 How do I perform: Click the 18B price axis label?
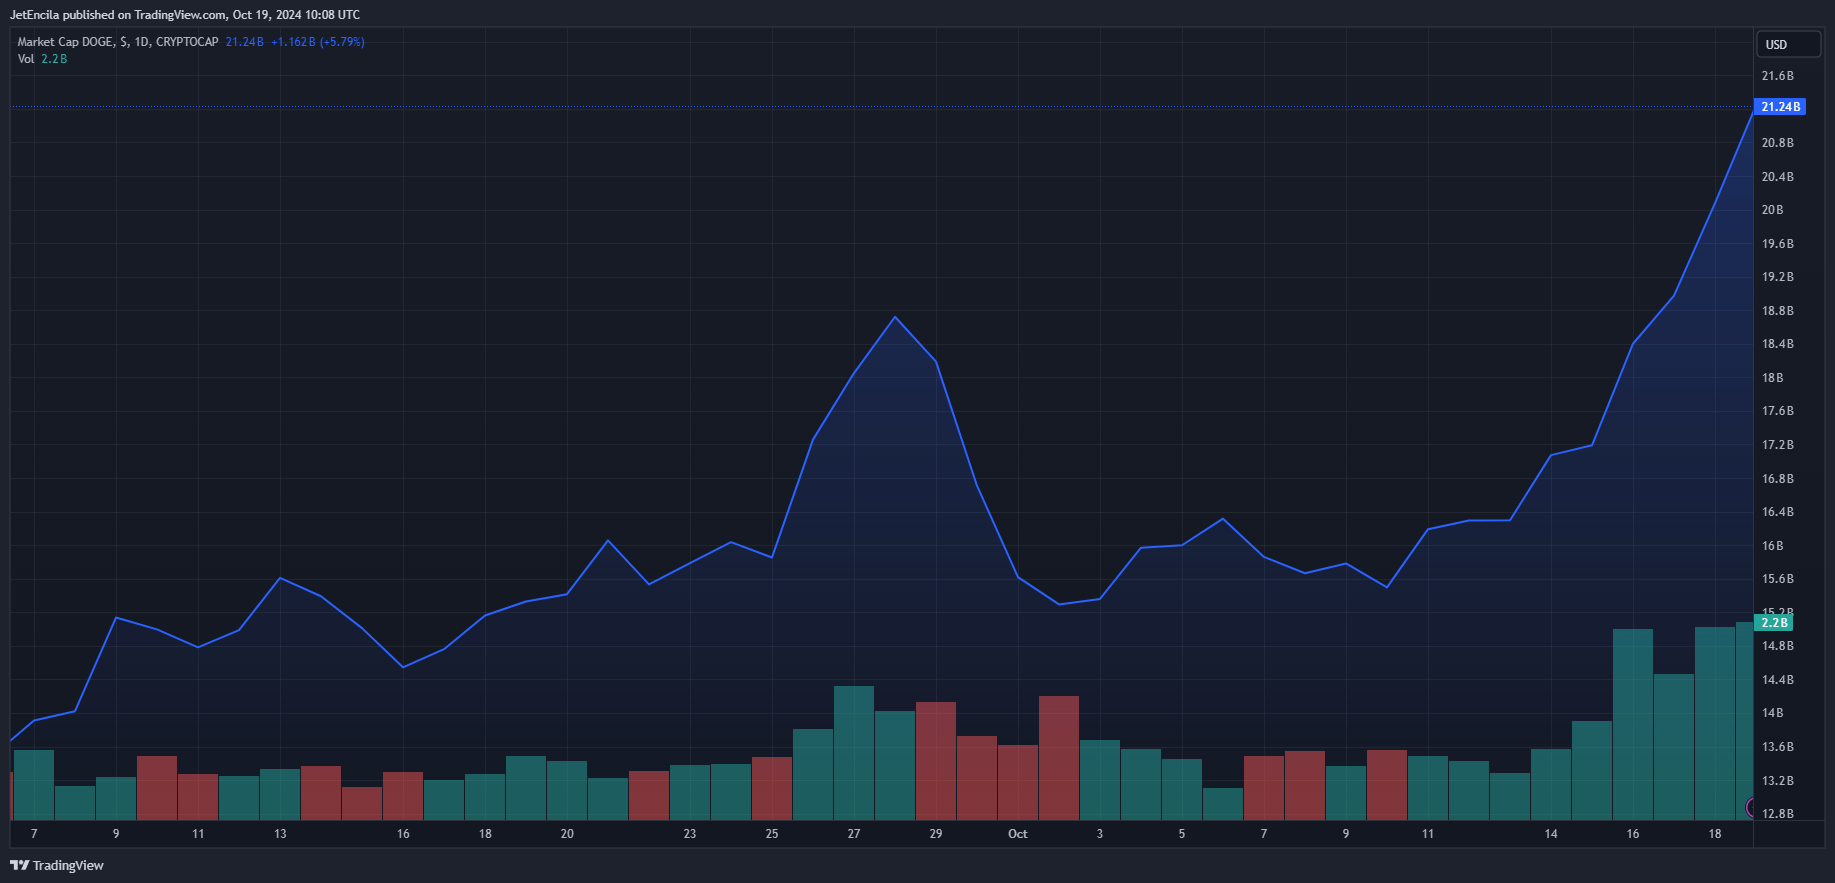[x=1773, y=378]
